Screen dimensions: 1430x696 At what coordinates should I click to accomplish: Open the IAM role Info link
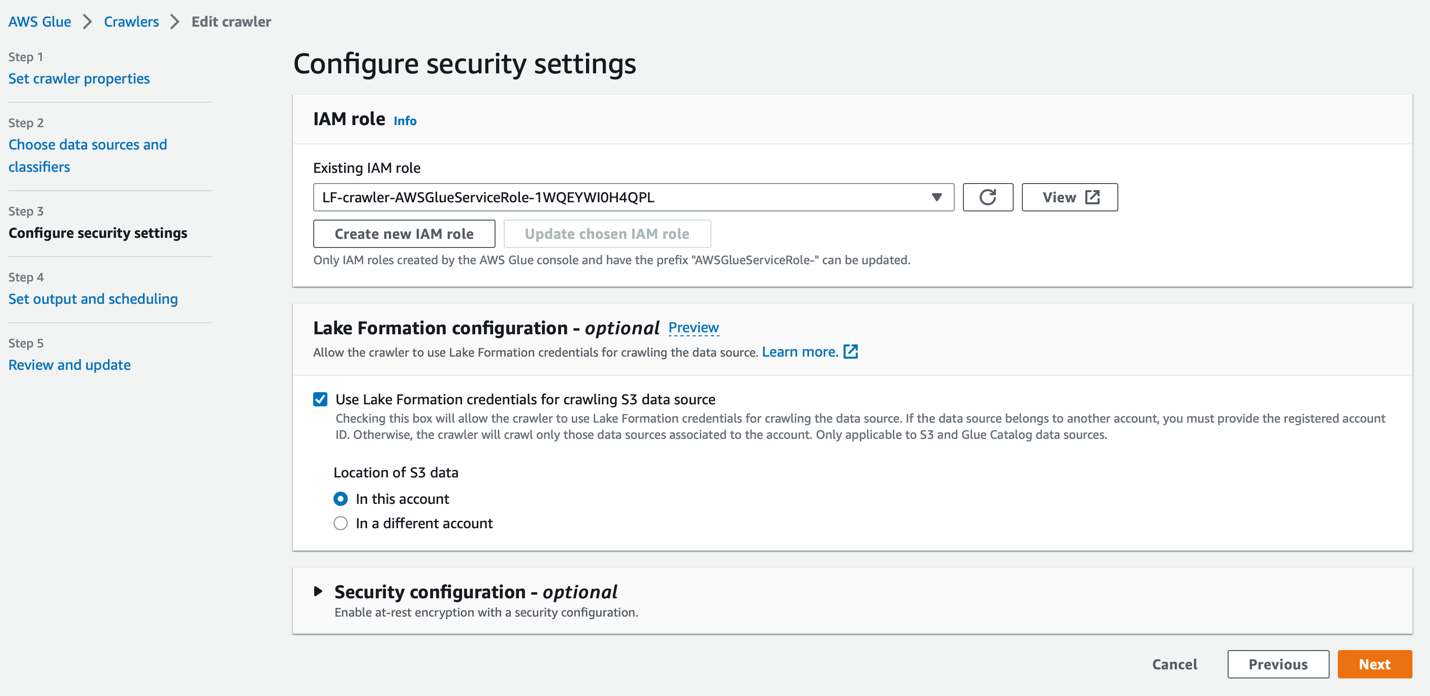[405, 121]
